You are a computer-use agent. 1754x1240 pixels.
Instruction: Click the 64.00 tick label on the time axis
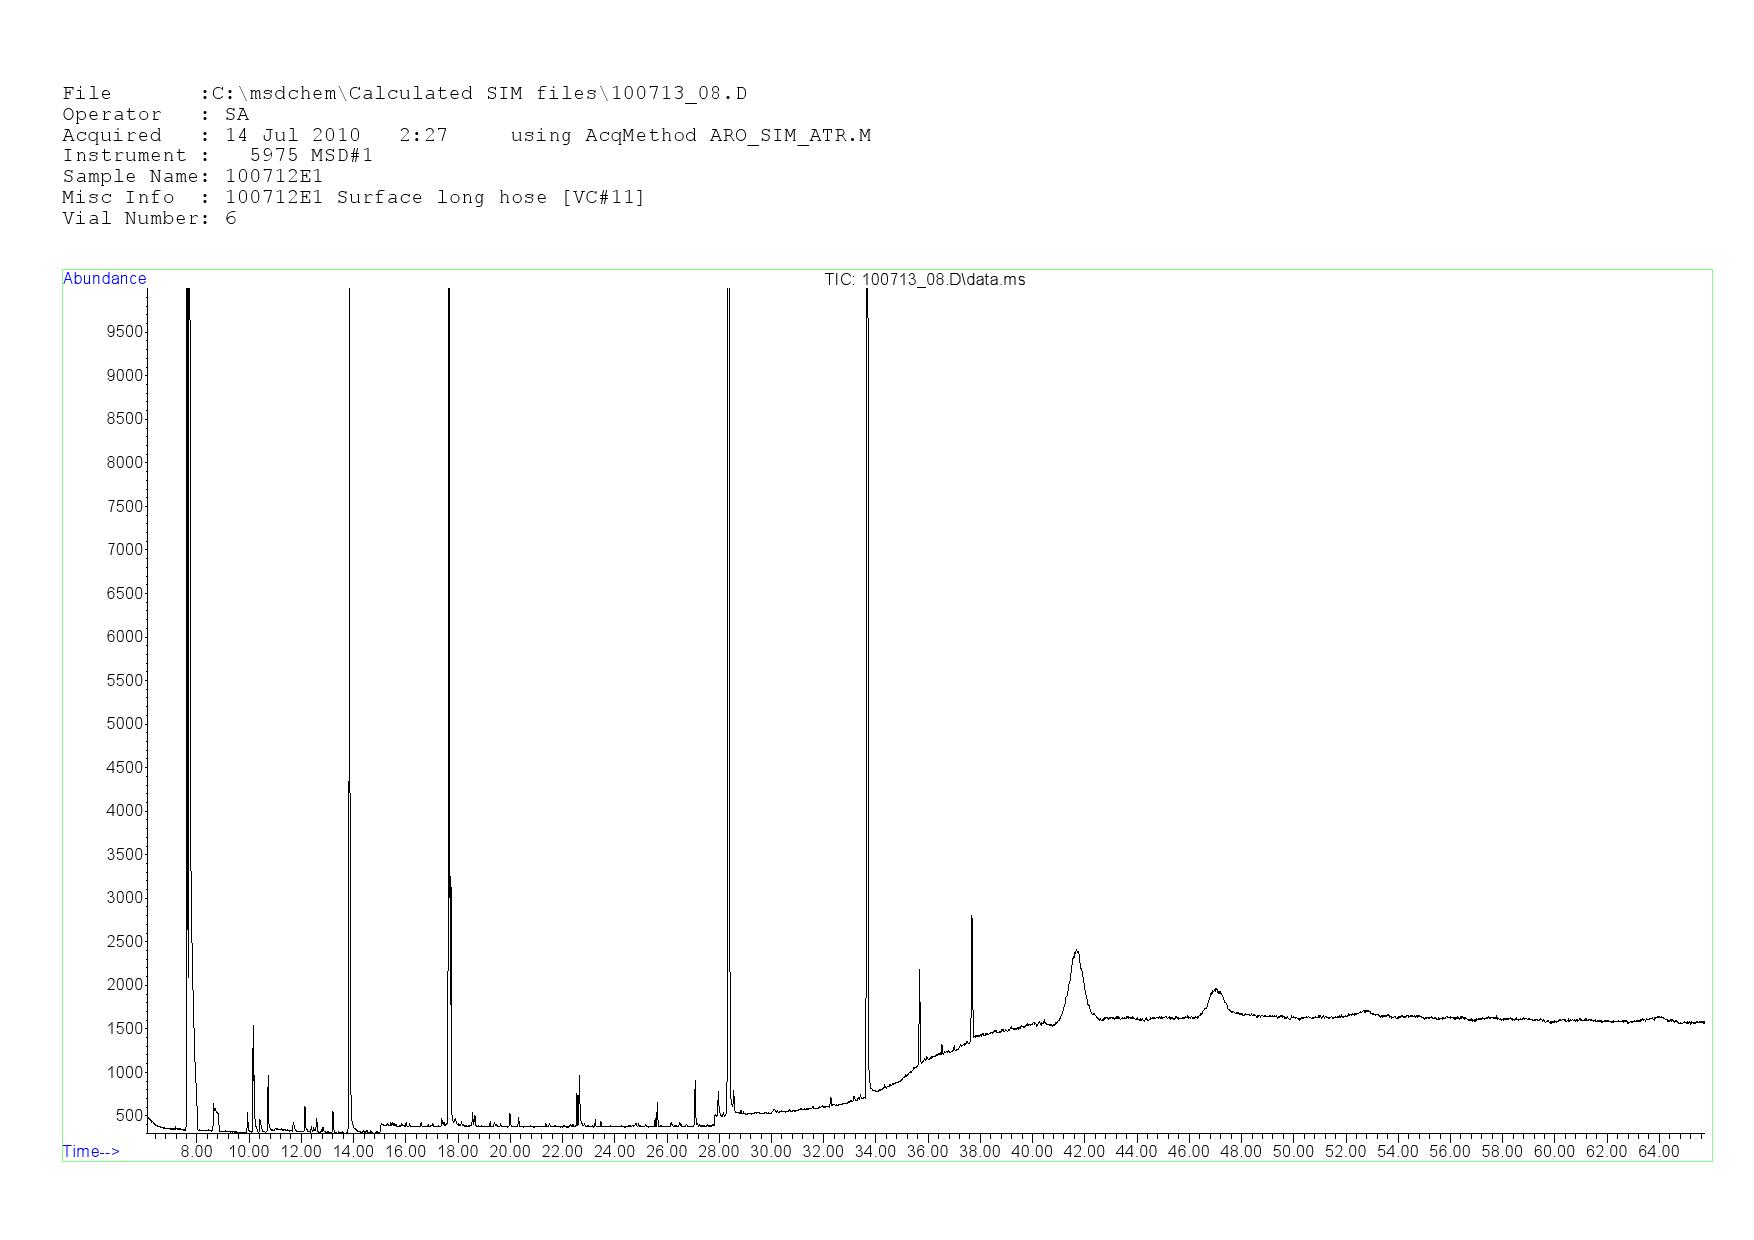point(1658,1152)
